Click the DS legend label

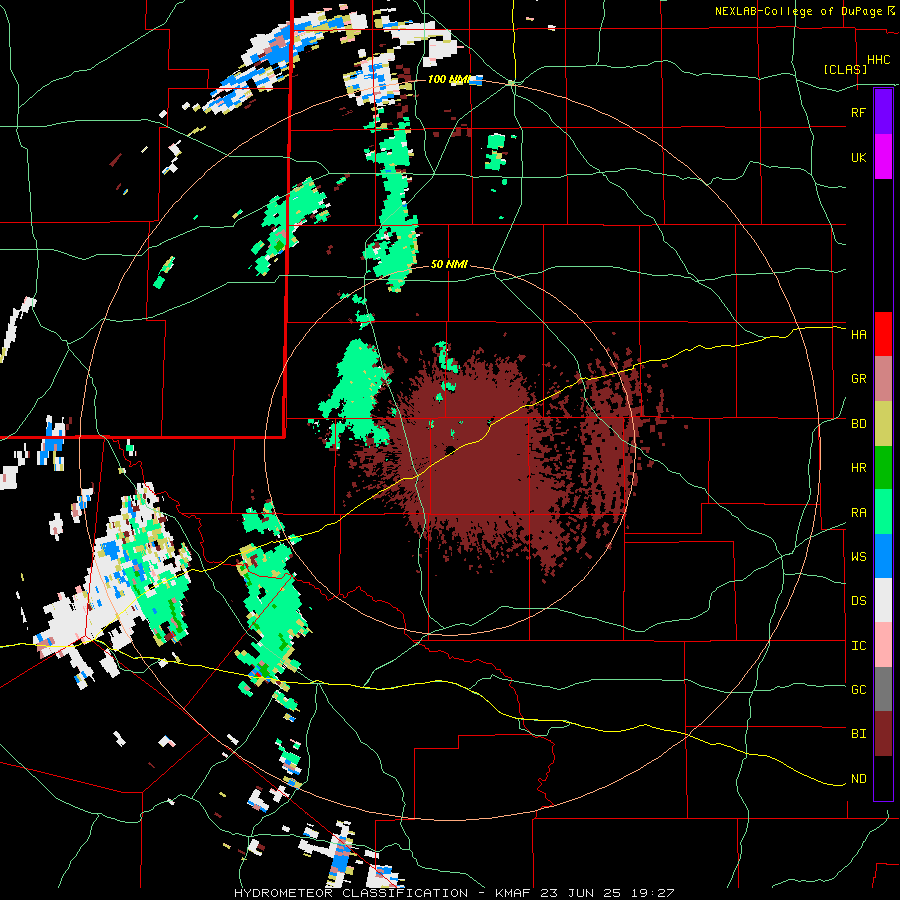[858, 601]
